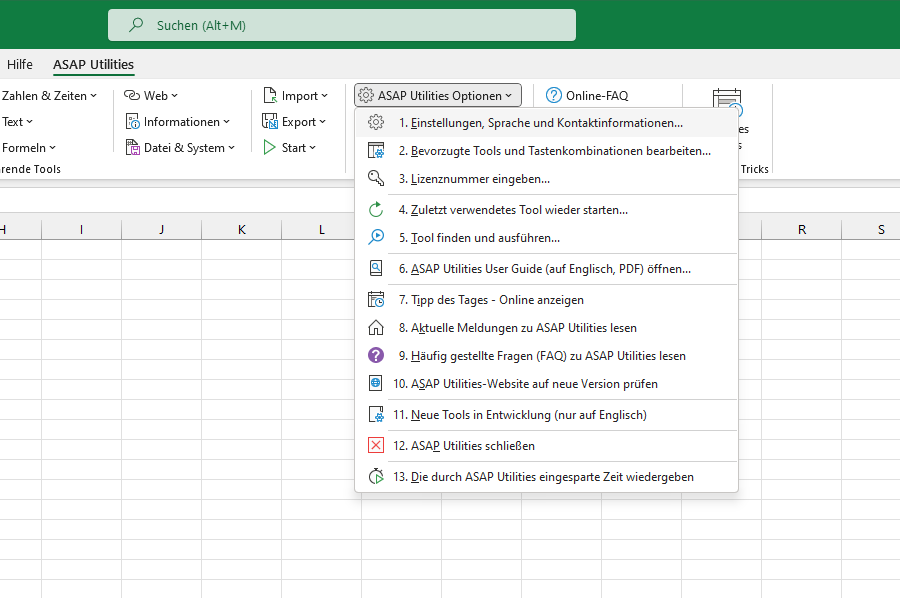
Task: Click the Bevorzugte Tools table-gear icon
Action: [x=376, y=150]
